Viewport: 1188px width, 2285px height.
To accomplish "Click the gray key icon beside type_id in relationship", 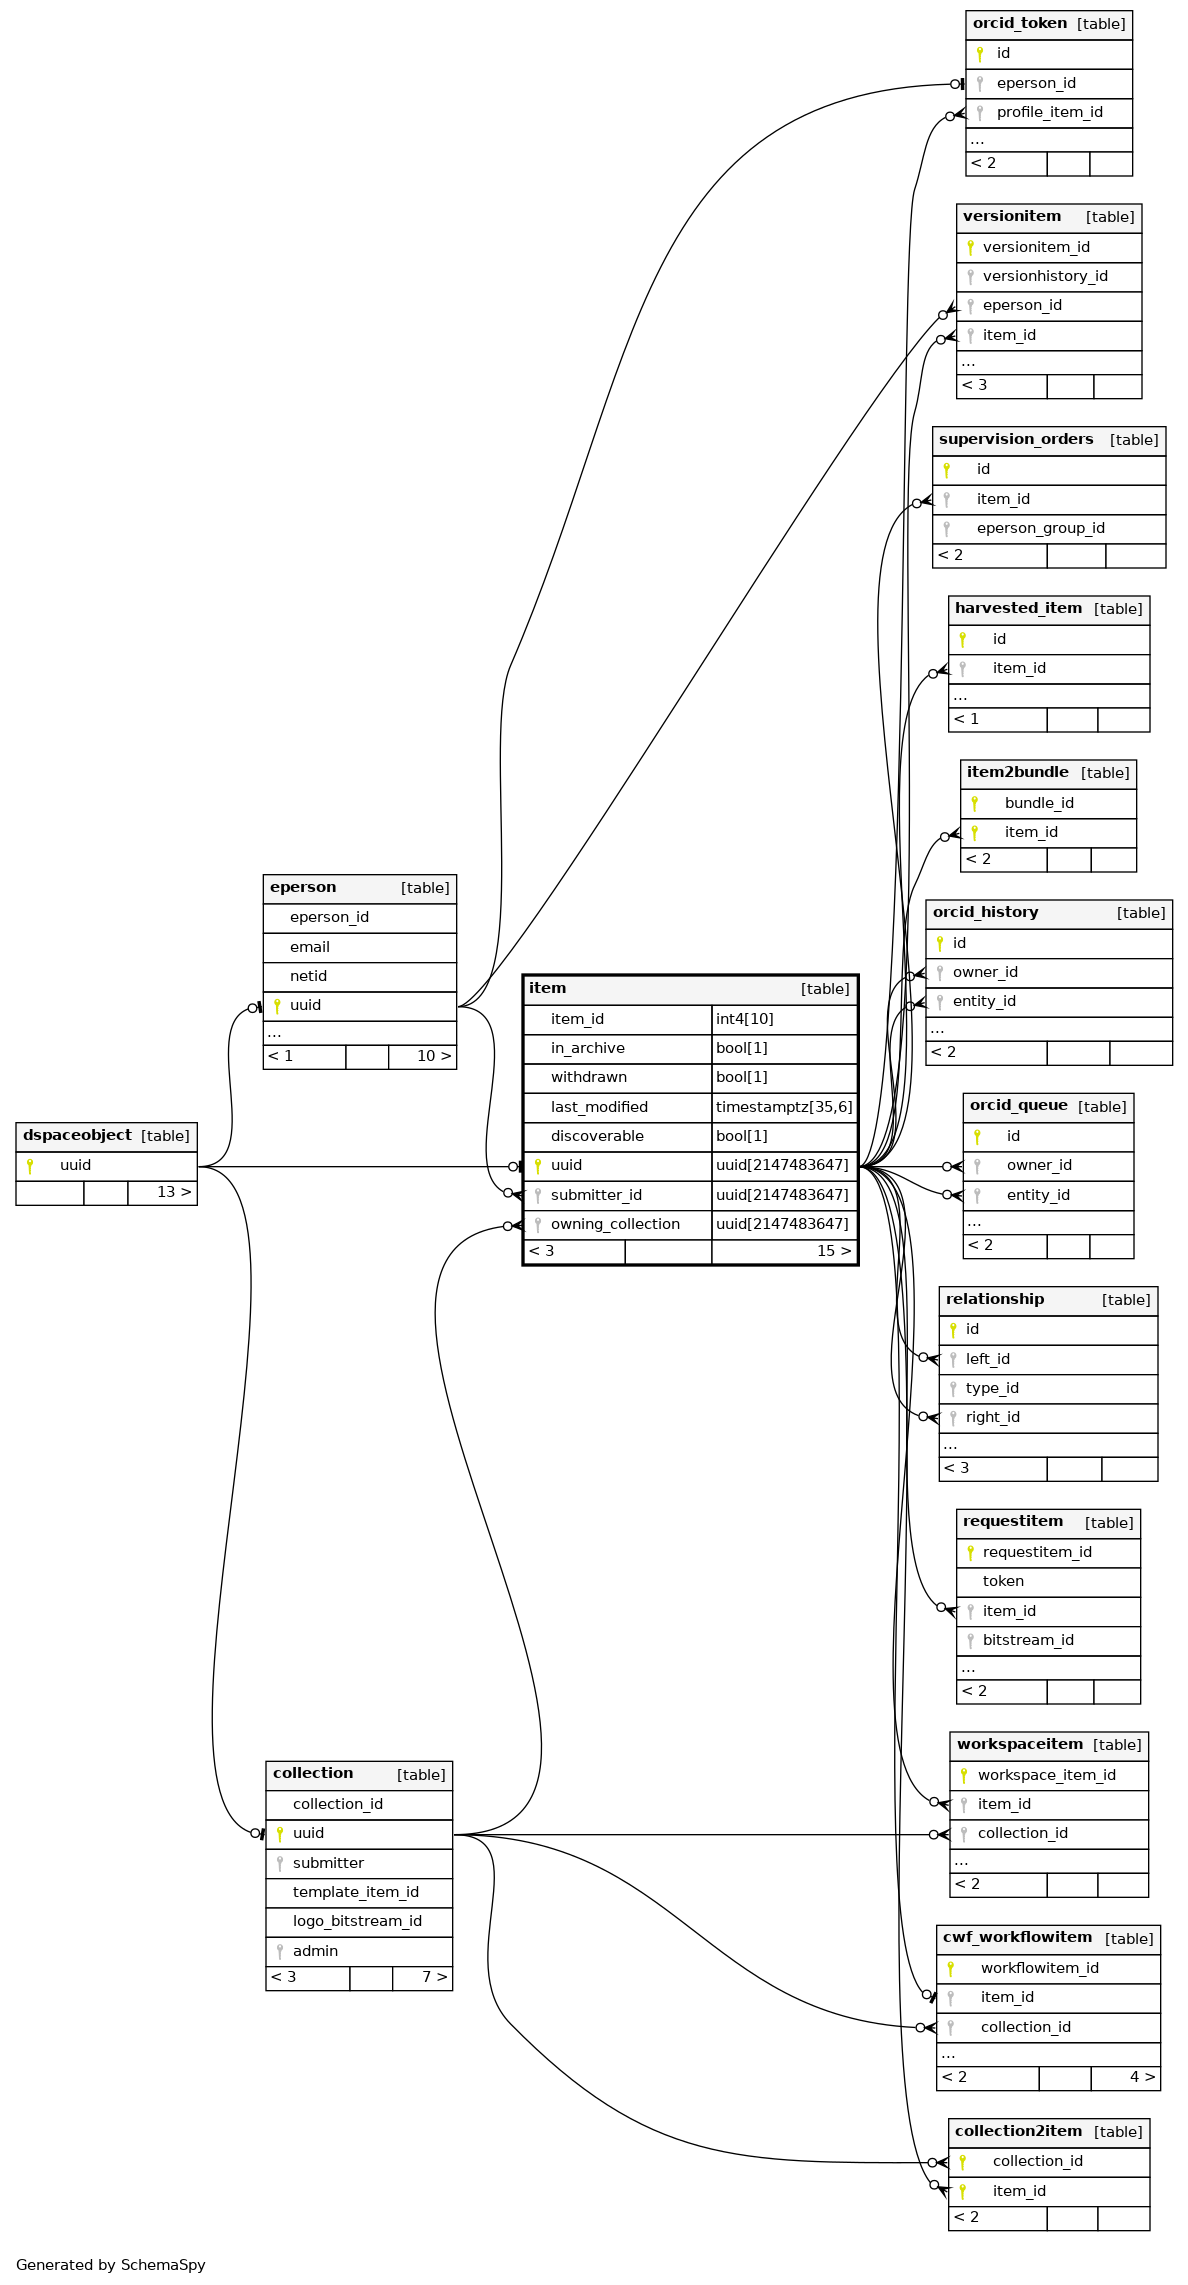I will [x=953, y=1388].
